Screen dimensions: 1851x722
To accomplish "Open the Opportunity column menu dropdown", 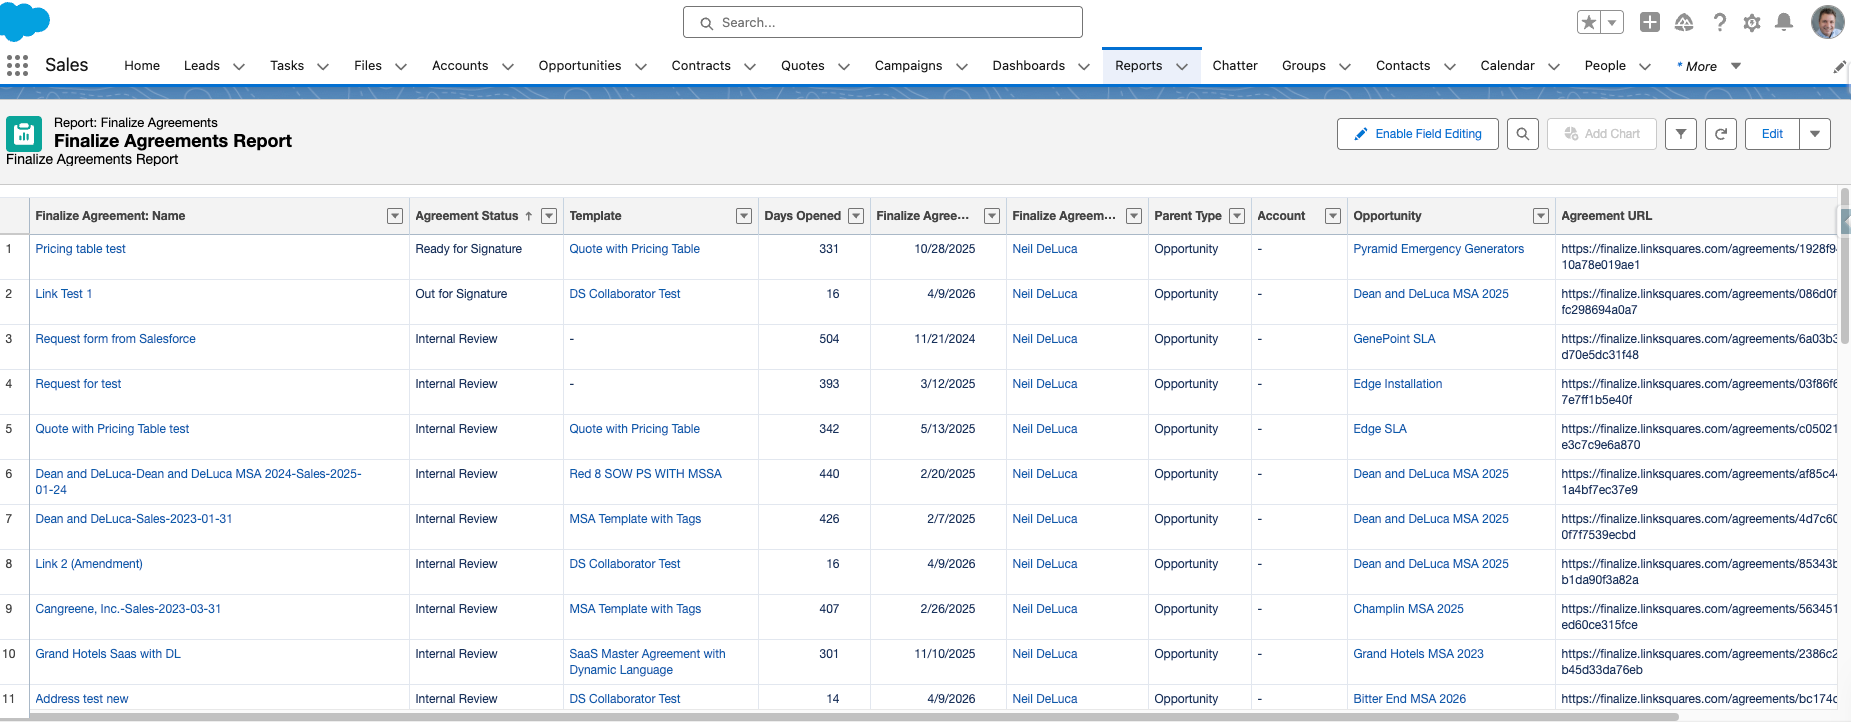I will click(1540, 216).
